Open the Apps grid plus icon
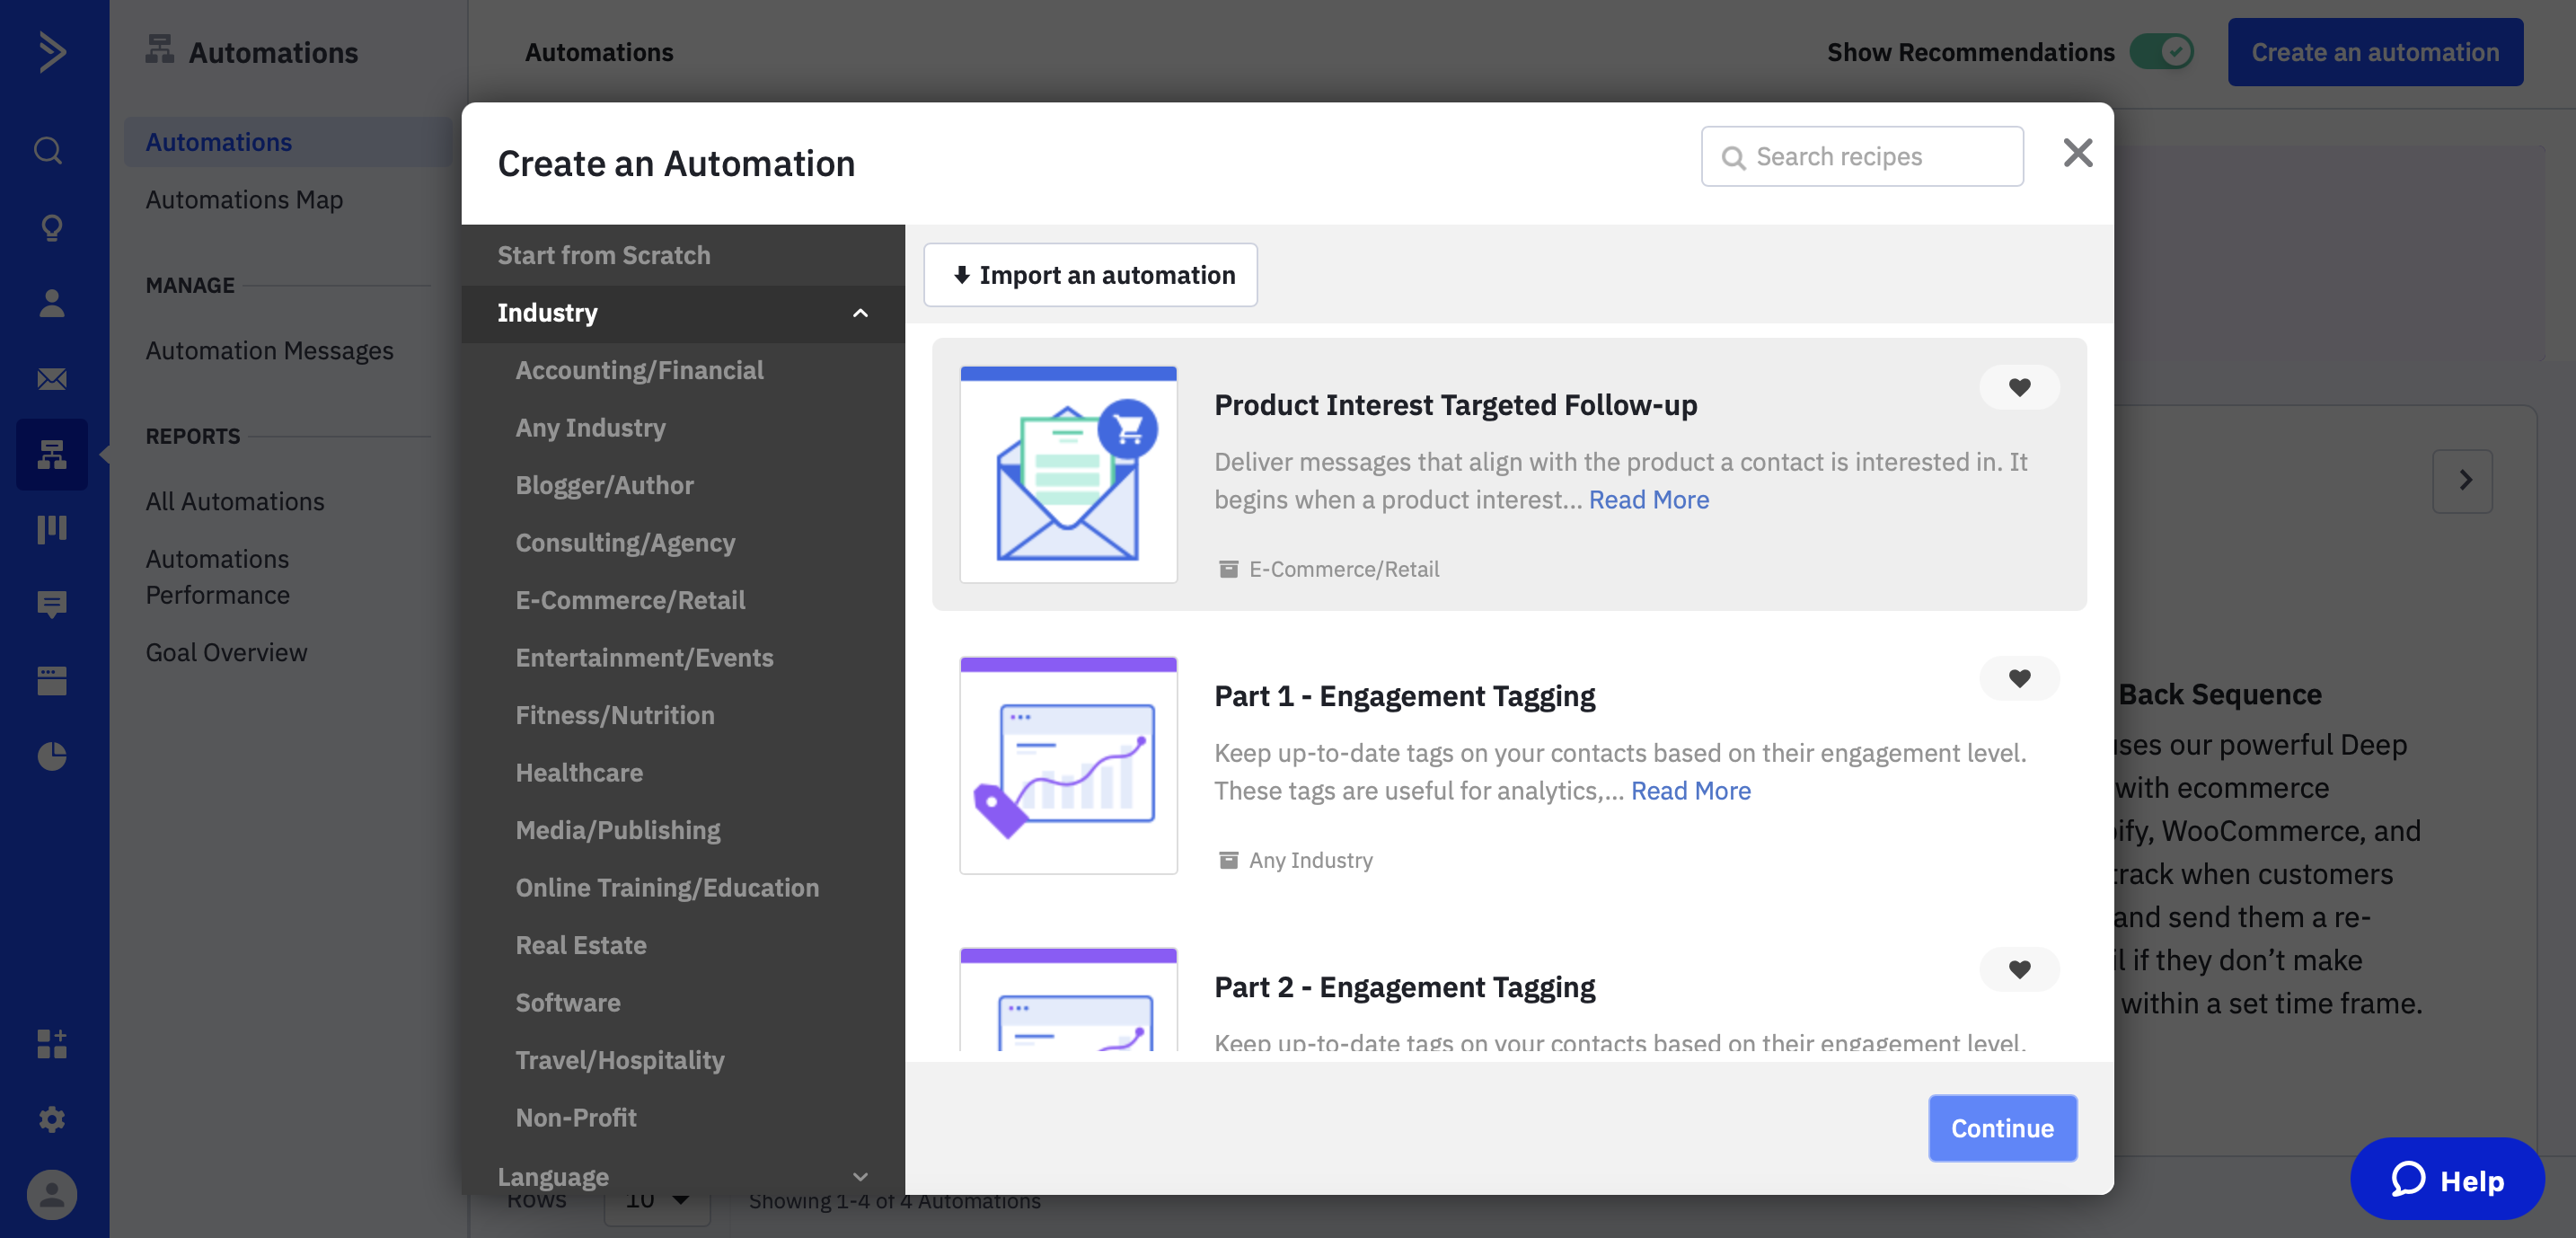This screenshot has width=2576, height=1238. pos(51,1043)
